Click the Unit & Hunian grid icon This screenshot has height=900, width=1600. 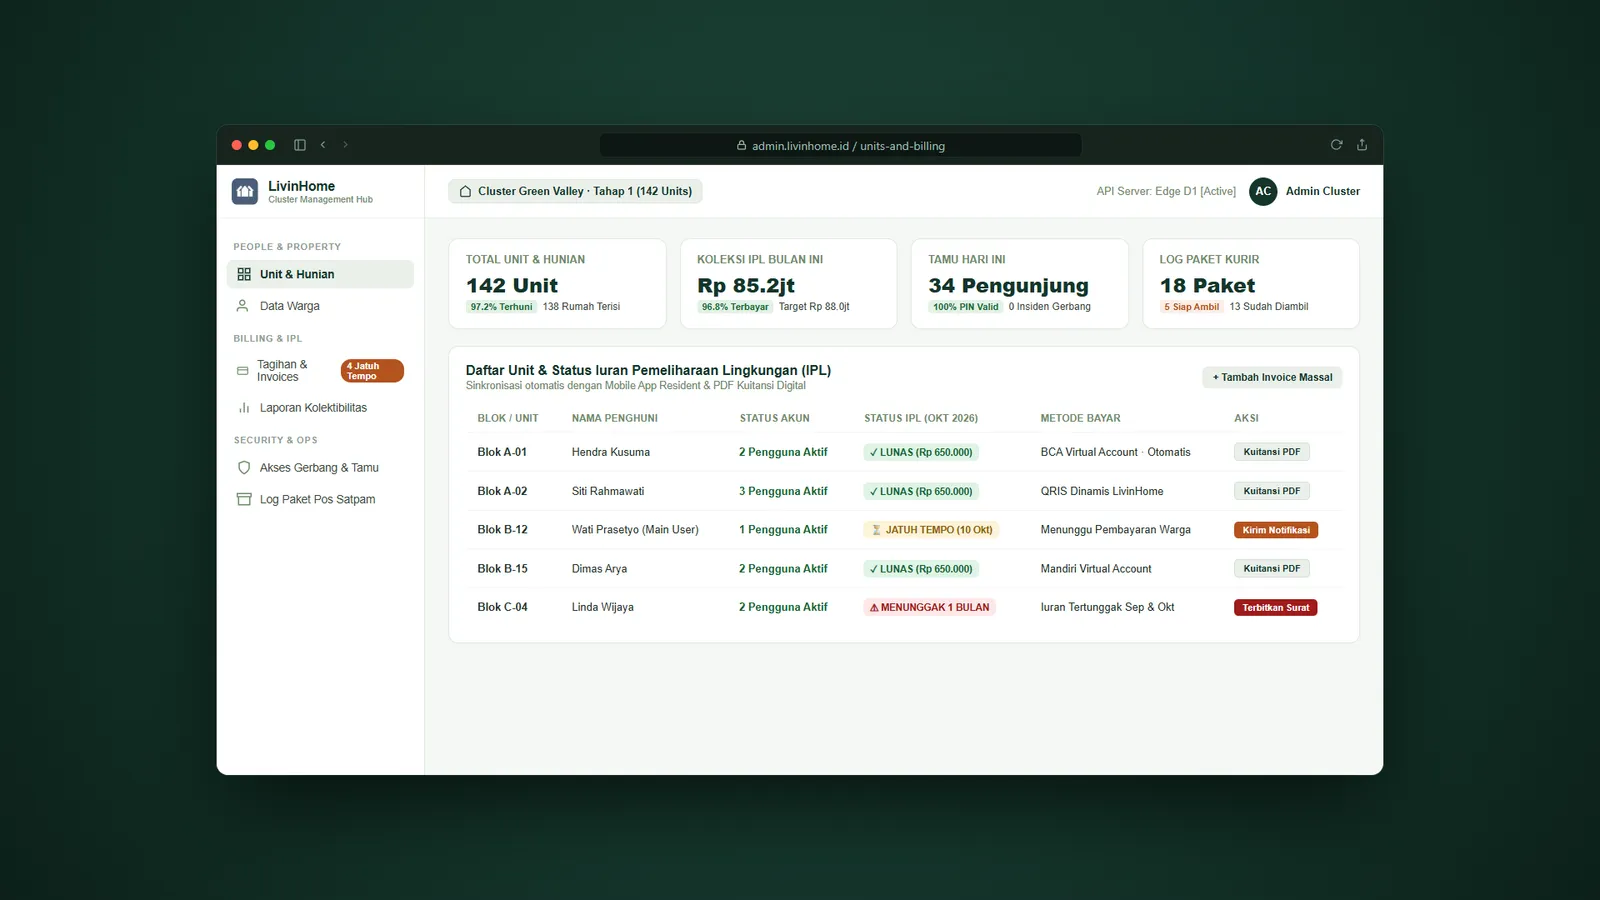coord(244,274)
